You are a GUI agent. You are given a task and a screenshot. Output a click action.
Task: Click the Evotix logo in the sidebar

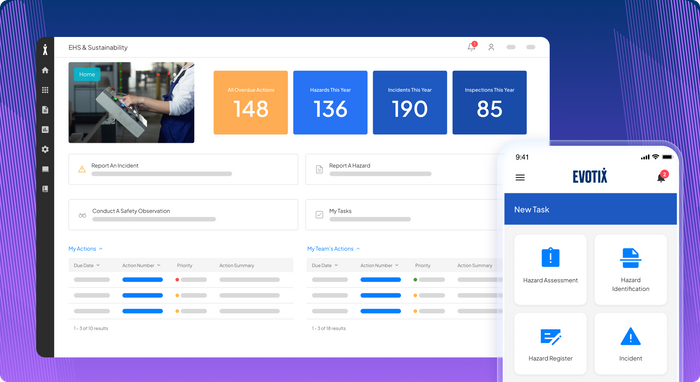click(45, 50)
